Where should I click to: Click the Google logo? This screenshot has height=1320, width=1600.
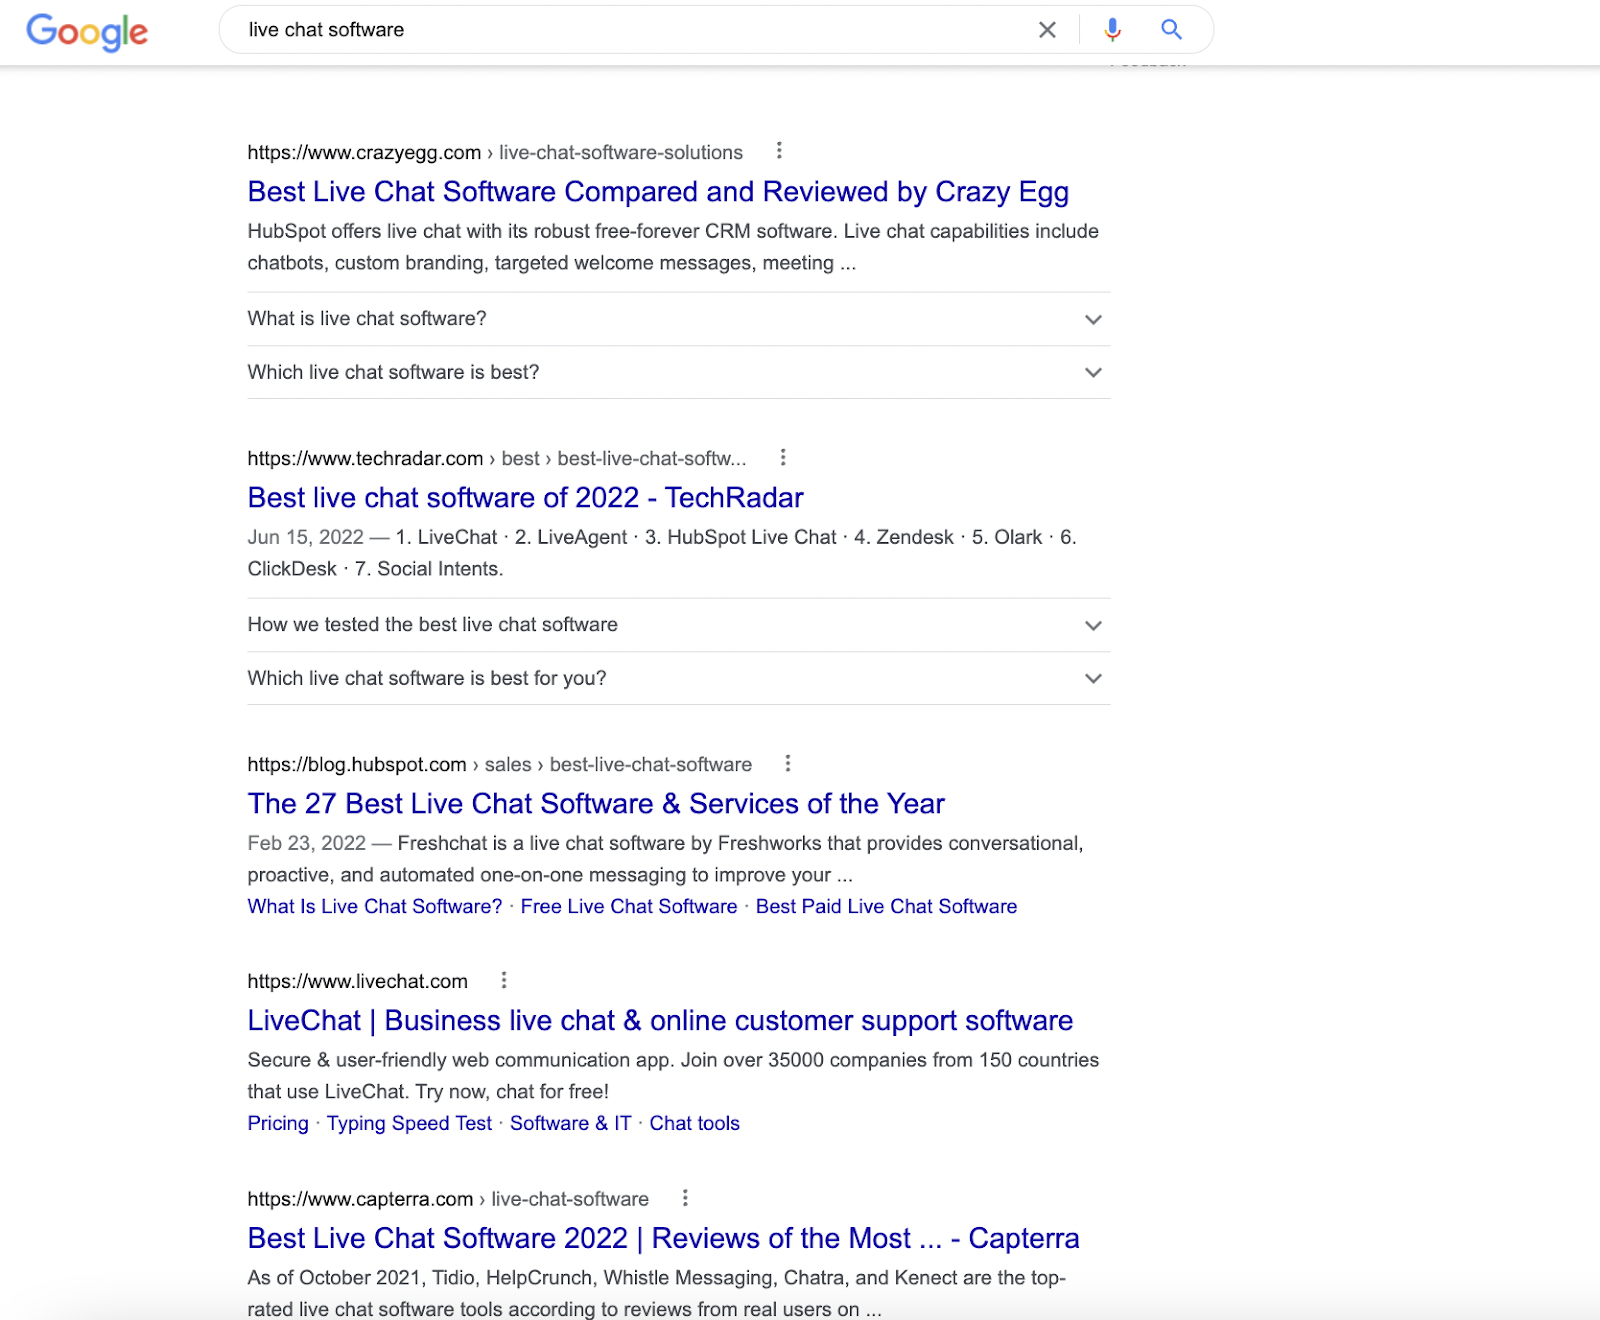point(87,31)
